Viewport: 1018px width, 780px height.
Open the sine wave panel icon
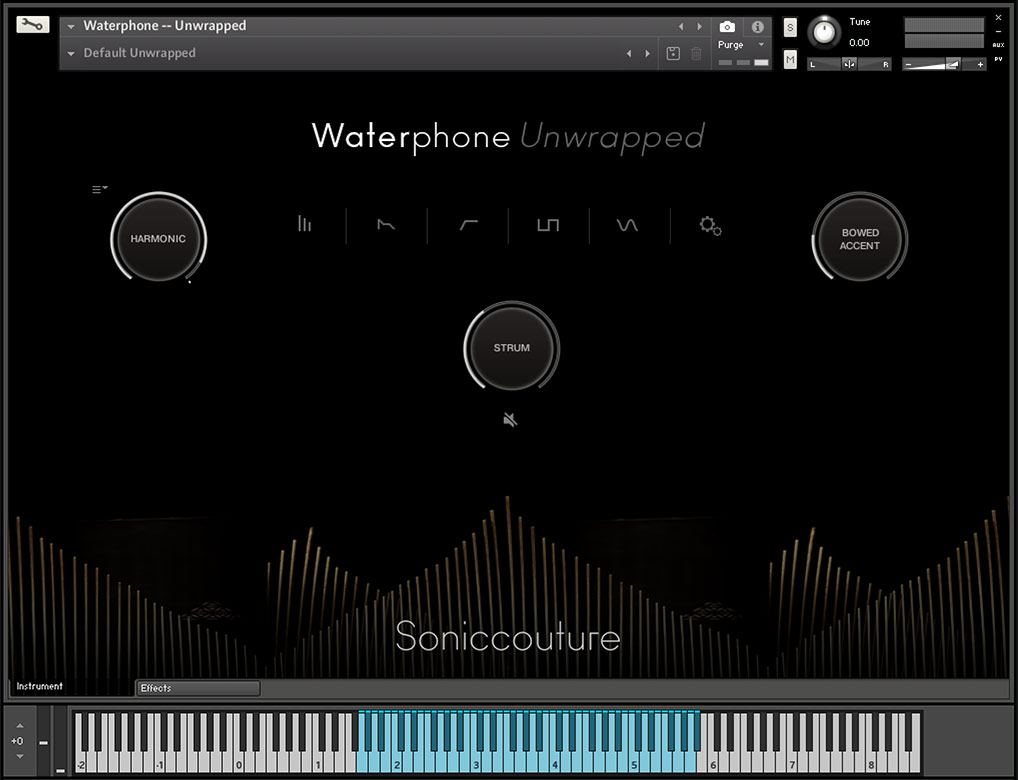pyautogui.click(x=627, y=225)
